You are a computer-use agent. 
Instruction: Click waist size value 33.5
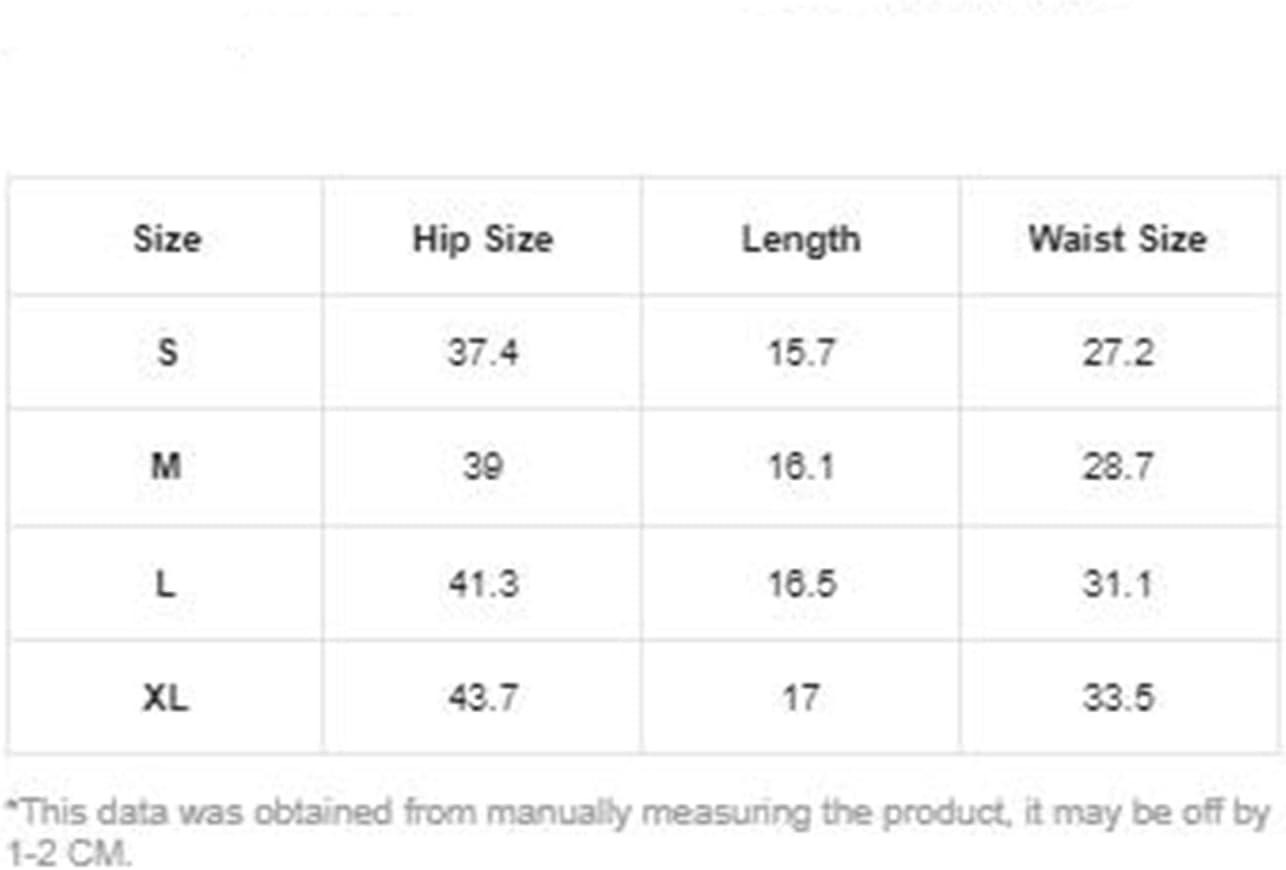click(1118, 697)
